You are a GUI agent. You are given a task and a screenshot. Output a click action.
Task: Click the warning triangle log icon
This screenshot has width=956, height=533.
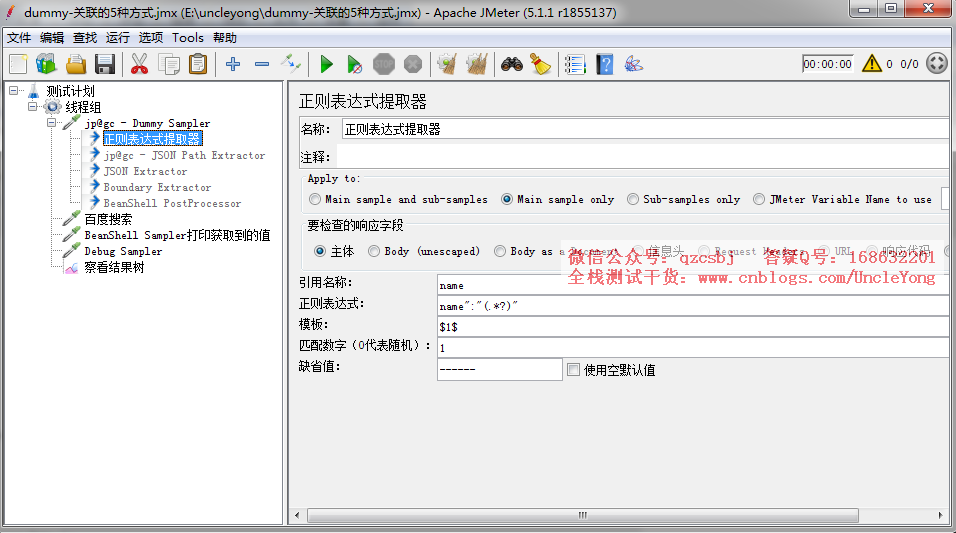(x=872, y=63)
